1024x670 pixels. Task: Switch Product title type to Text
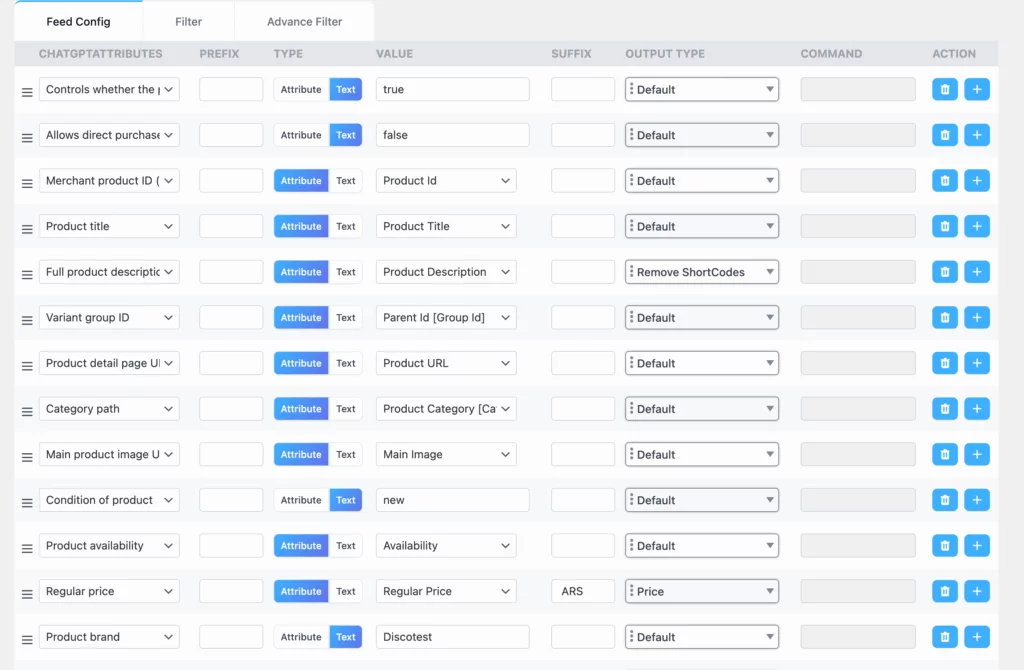346,226
